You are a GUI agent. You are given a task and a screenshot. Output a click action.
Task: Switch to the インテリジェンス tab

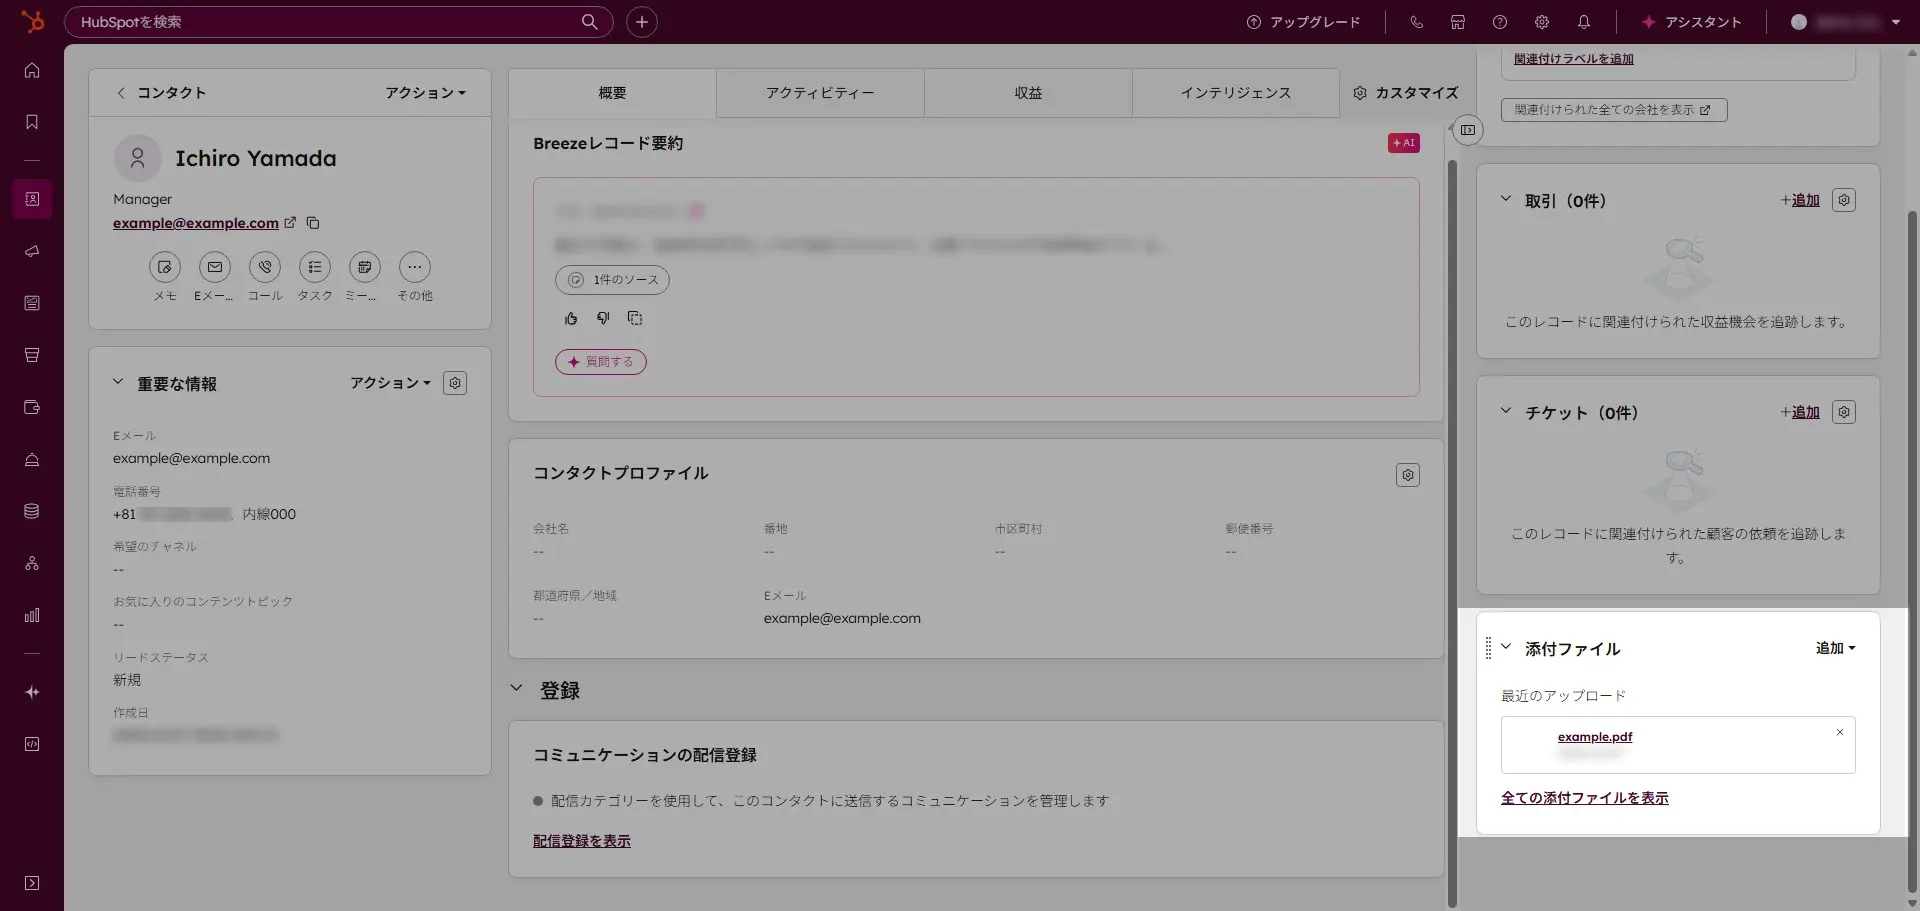coord(1236,92)
